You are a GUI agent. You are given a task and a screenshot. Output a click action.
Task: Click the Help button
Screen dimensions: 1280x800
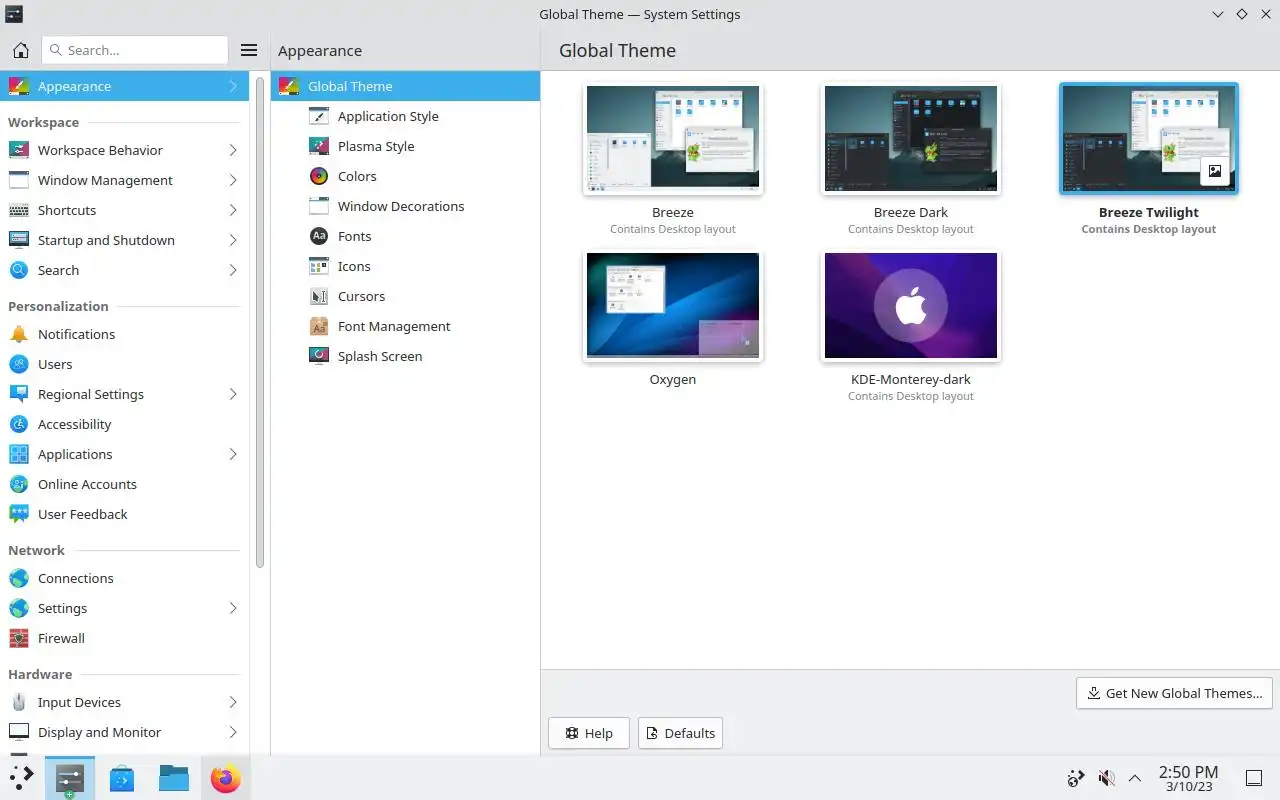(589, 733)
